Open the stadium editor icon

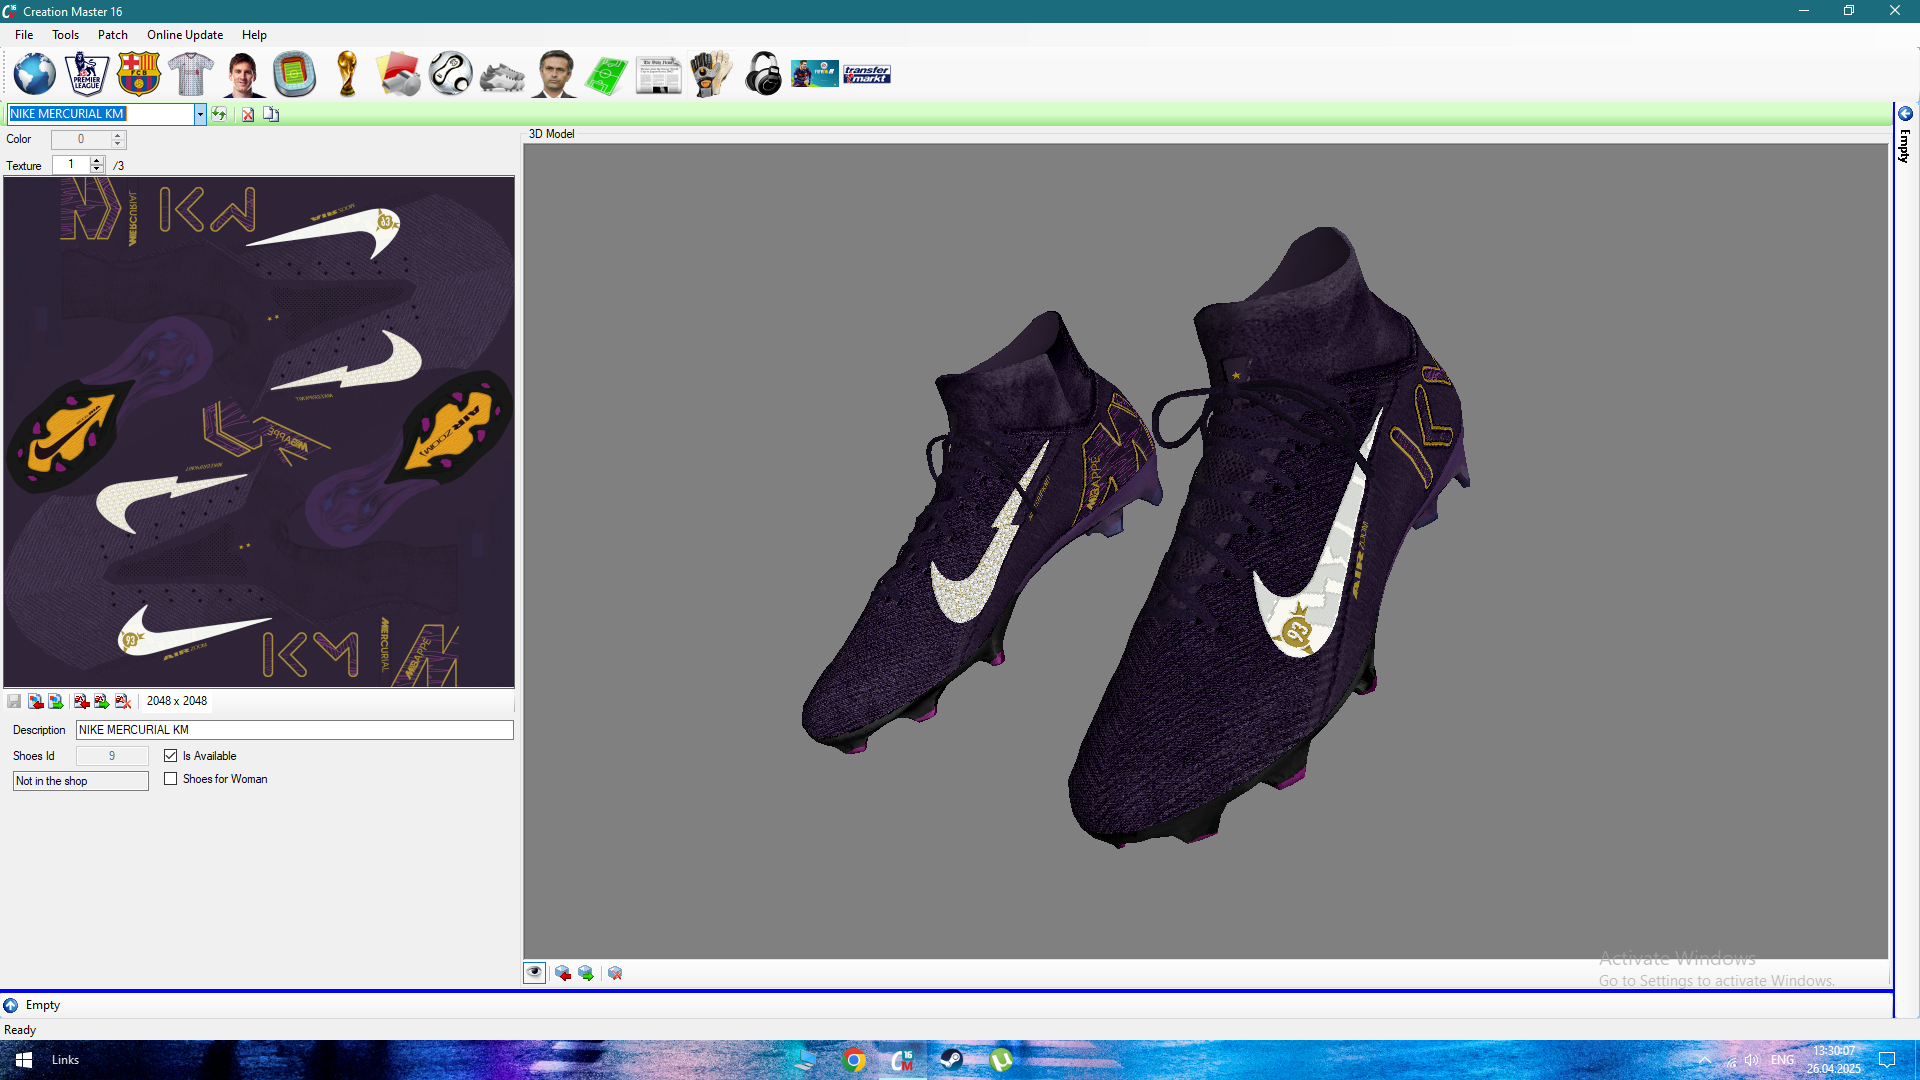[294, 74]
